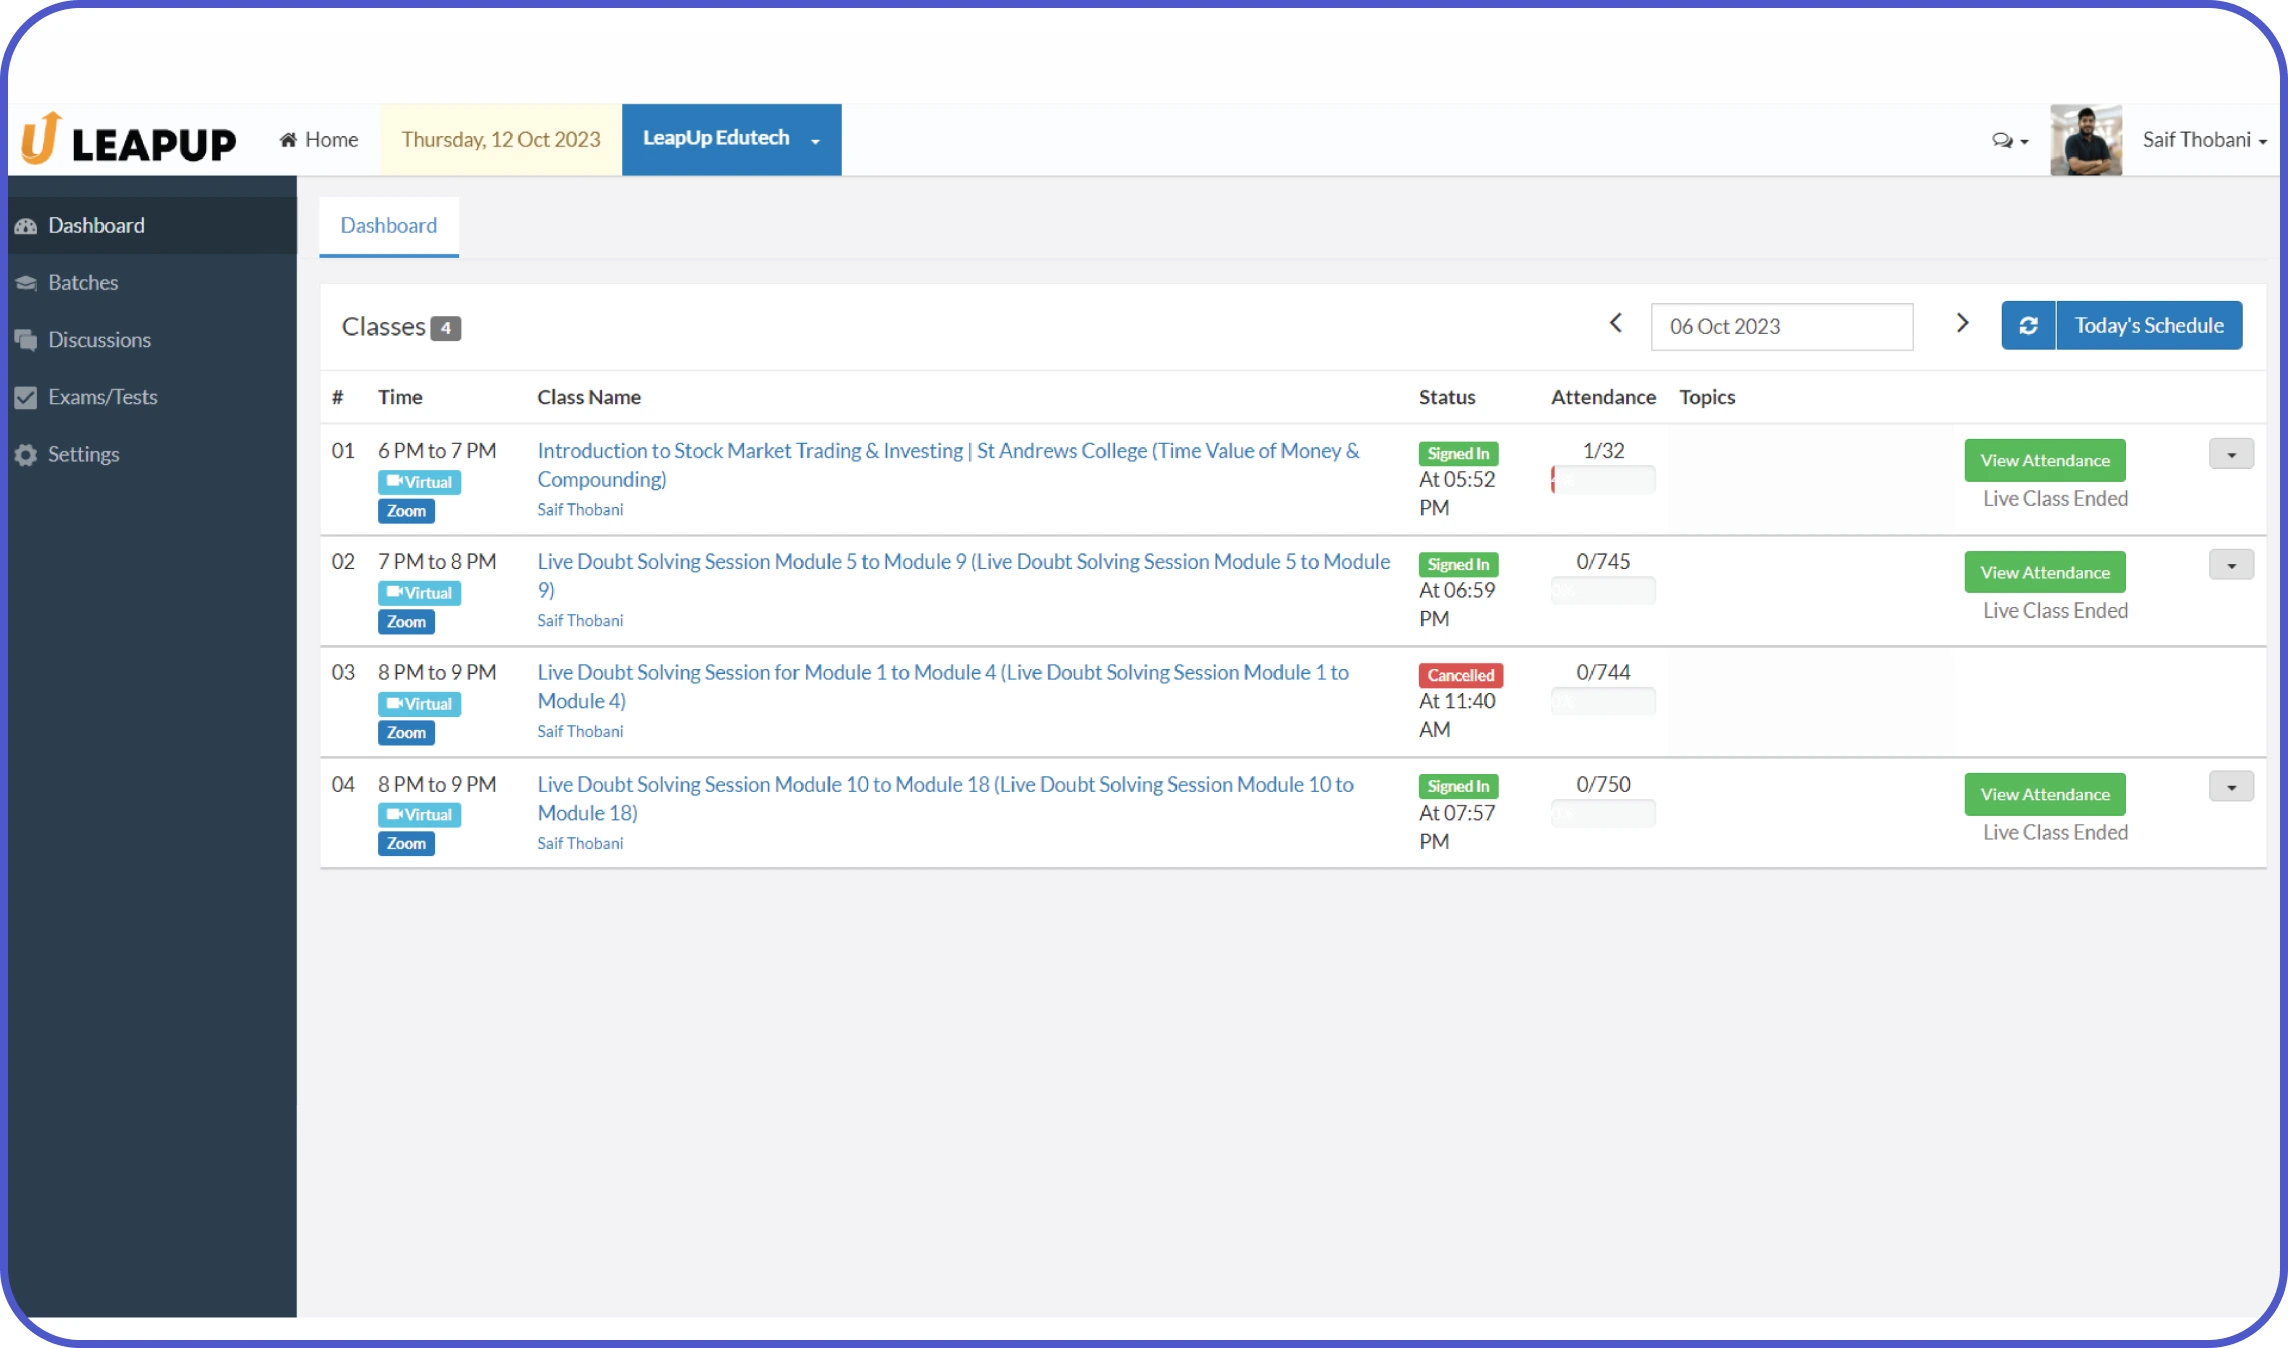Screen dimensions: 2288x1348
Task: Click the 06 Oct 2023 date field
Action: click(1780, 327)
